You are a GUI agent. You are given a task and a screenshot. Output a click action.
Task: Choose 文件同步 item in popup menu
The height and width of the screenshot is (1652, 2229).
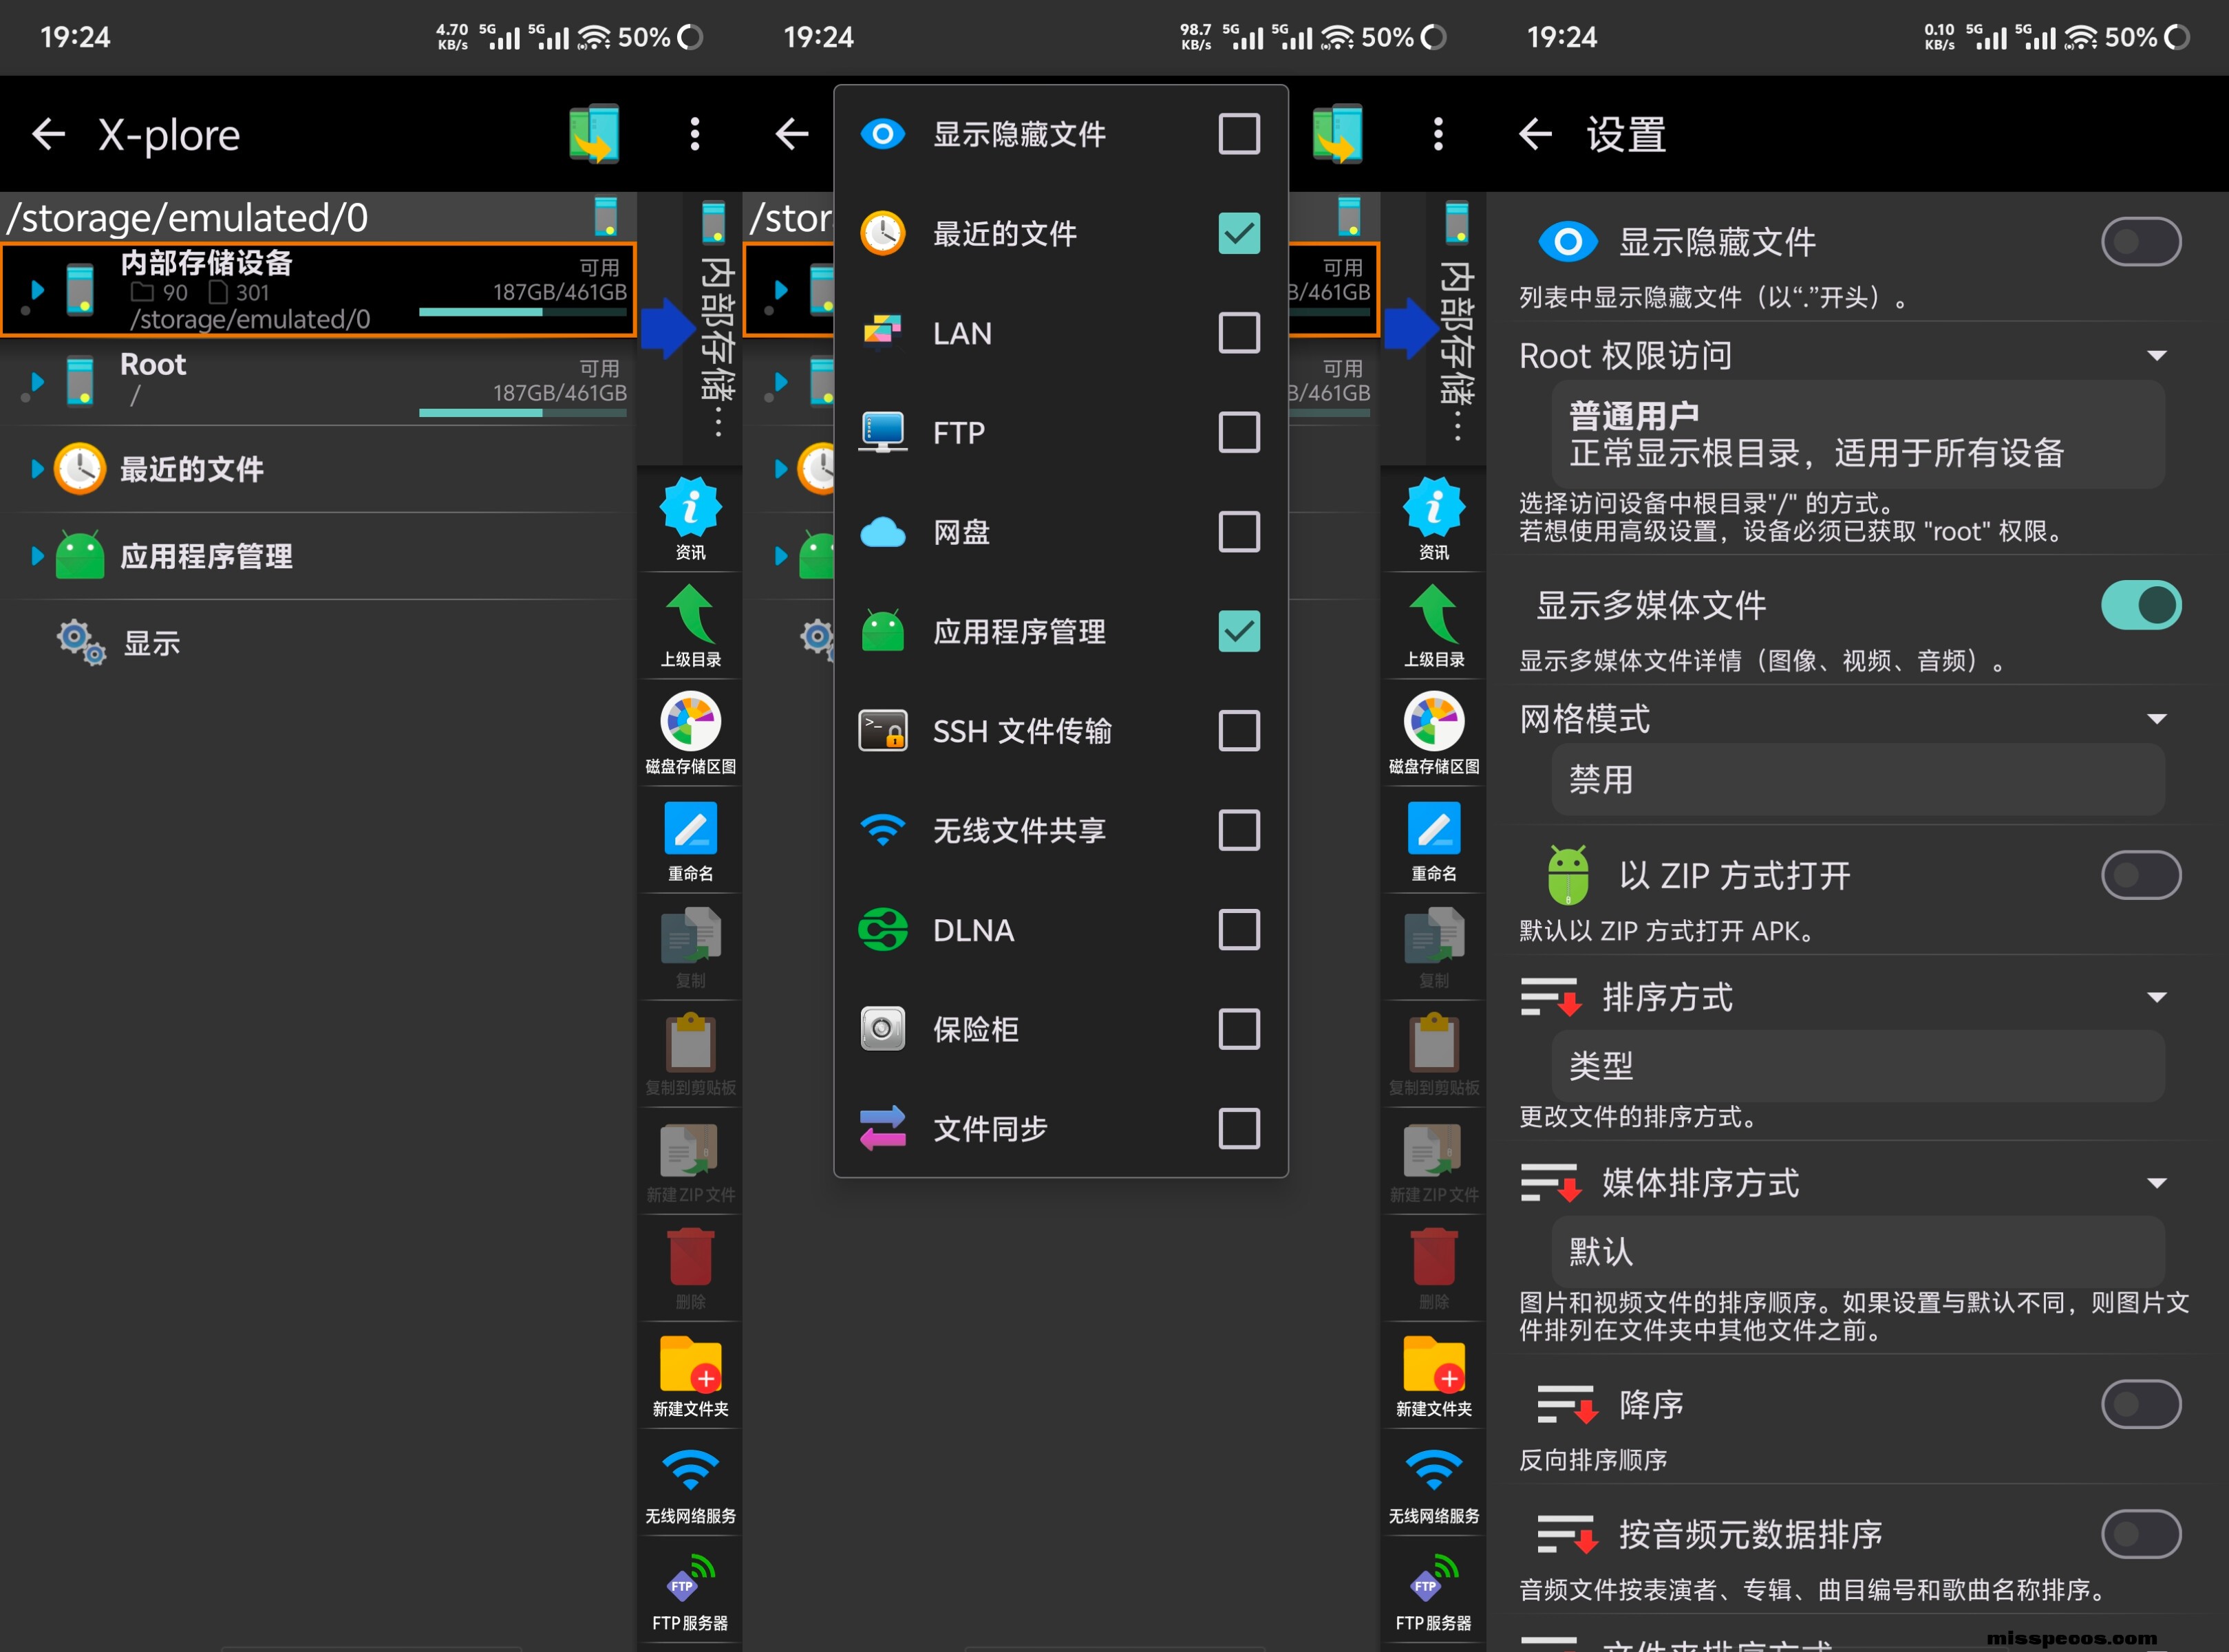[x=989, y=1129]
